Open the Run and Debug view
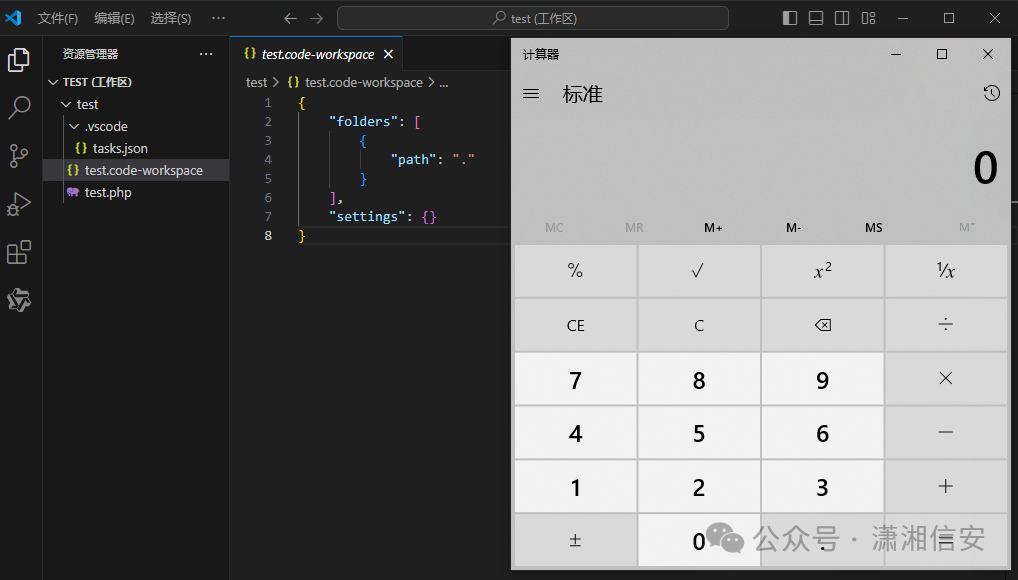1018x580 pixels. (x=19, y=204)
